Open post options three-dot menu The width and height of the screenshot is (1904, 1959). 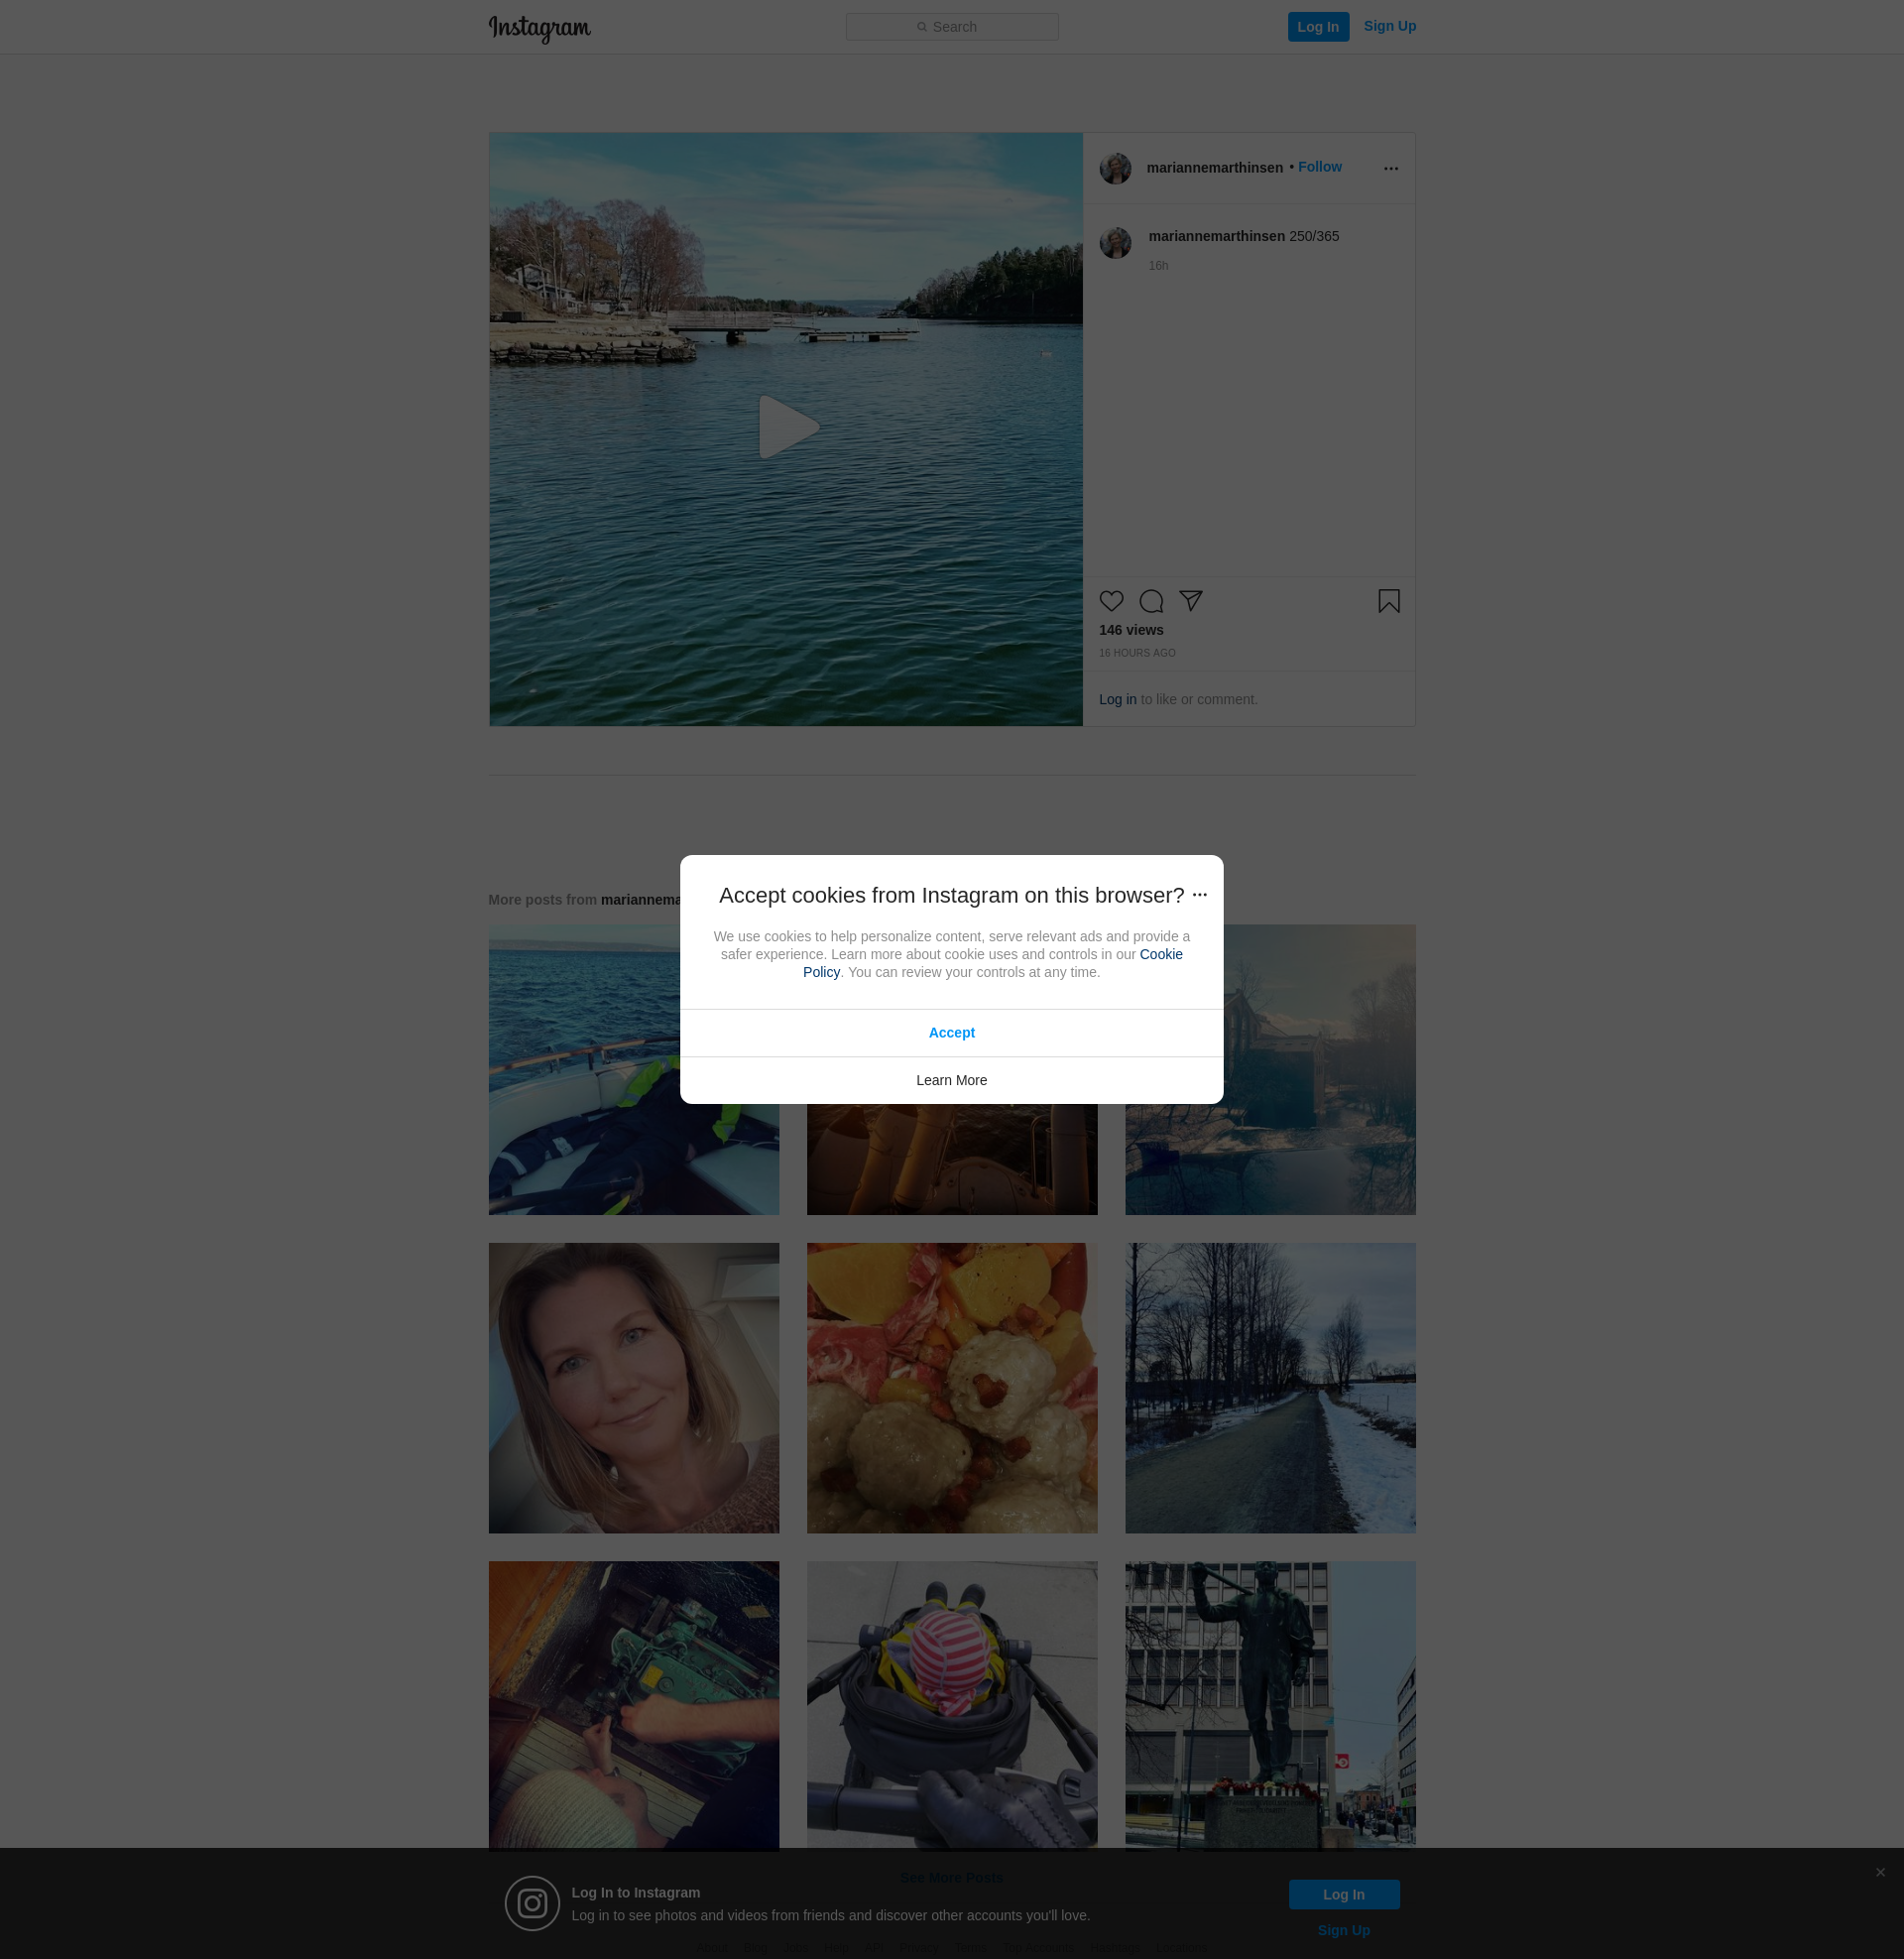1390,169
